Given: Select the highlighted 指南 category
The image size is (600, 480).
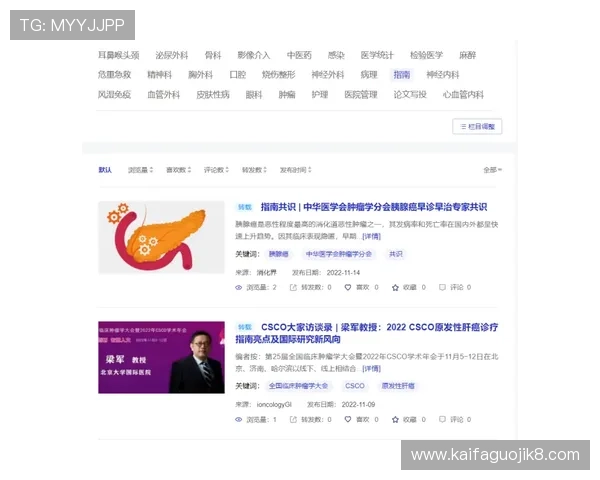Looking at the screenshot, I should 402,75.
